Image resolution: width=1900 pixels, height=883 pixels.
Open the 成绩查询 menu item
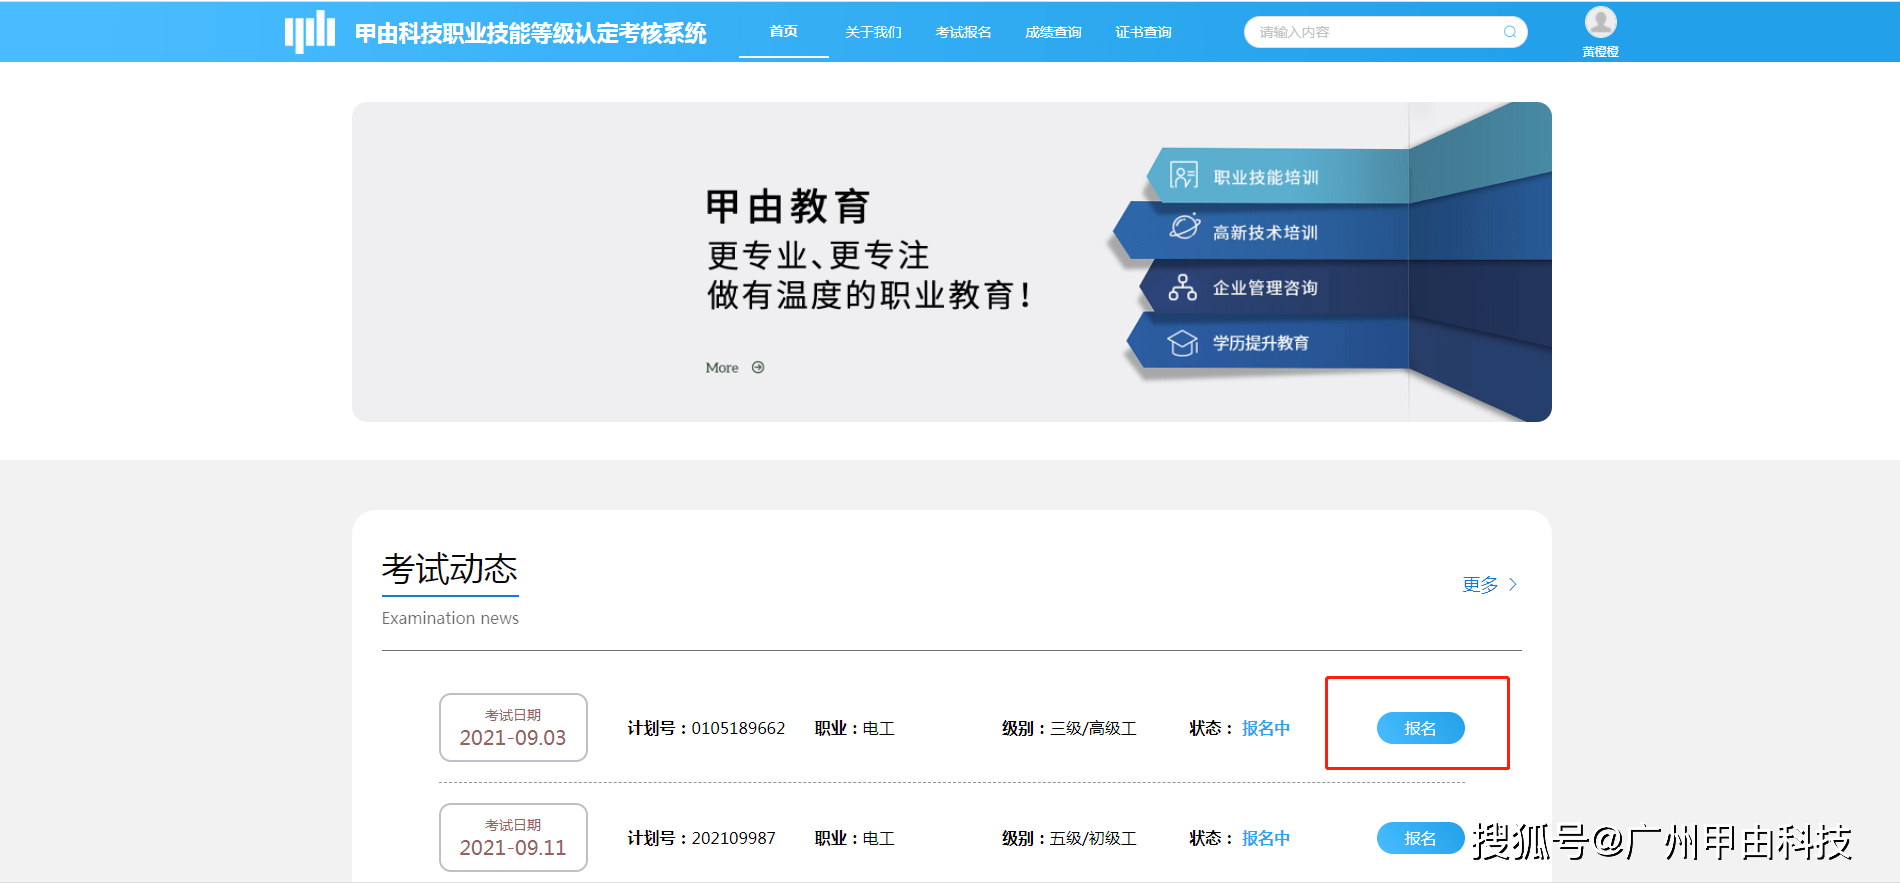click(1053, 32)
